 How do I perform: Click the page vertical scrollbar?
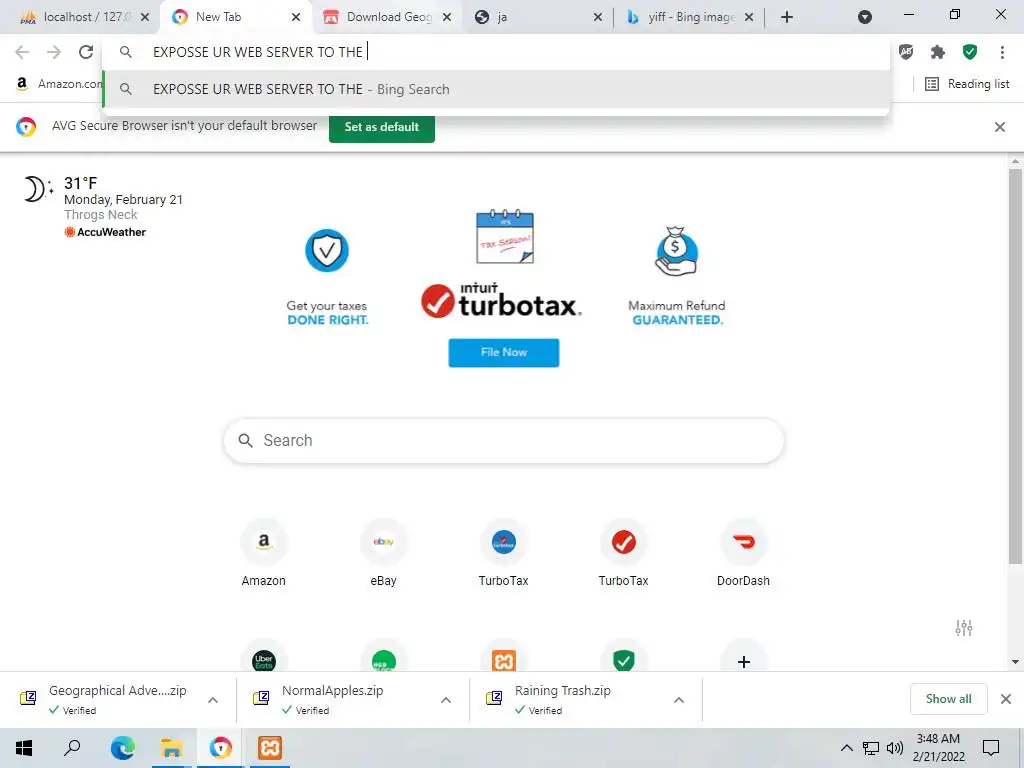coord(1015,366)
